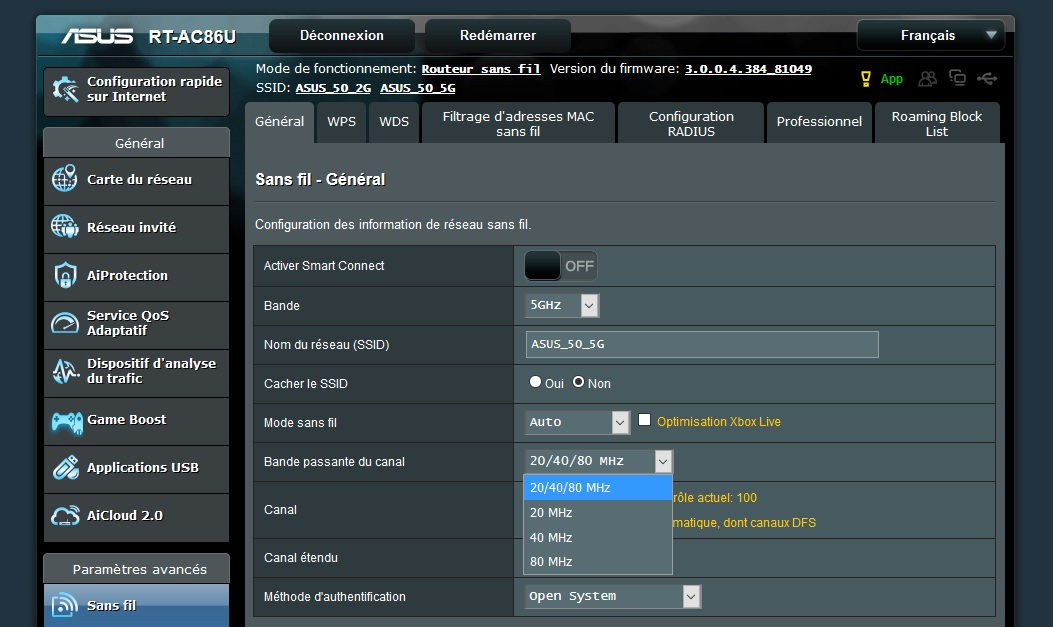Open the Français language dropdown
Screen dimensions: 1053x627
pyautogui.click(x=931, y=36)
